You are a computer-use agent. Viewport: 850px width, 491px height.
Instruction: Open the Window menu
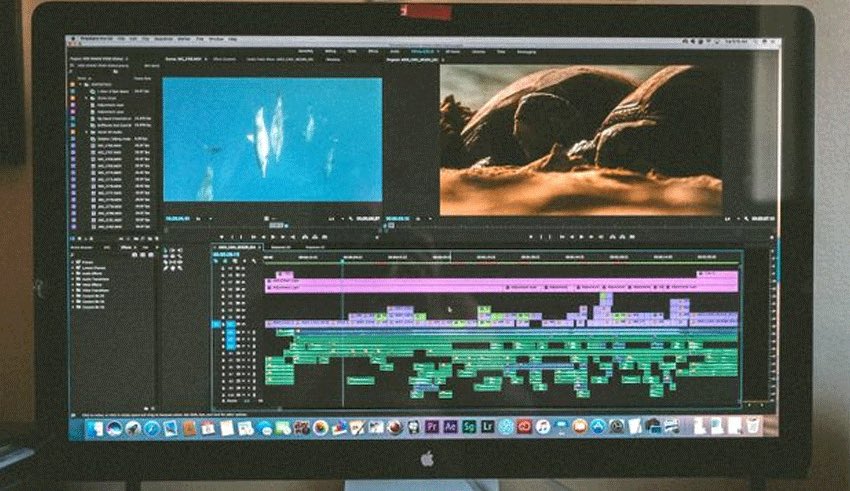(216, 39)
